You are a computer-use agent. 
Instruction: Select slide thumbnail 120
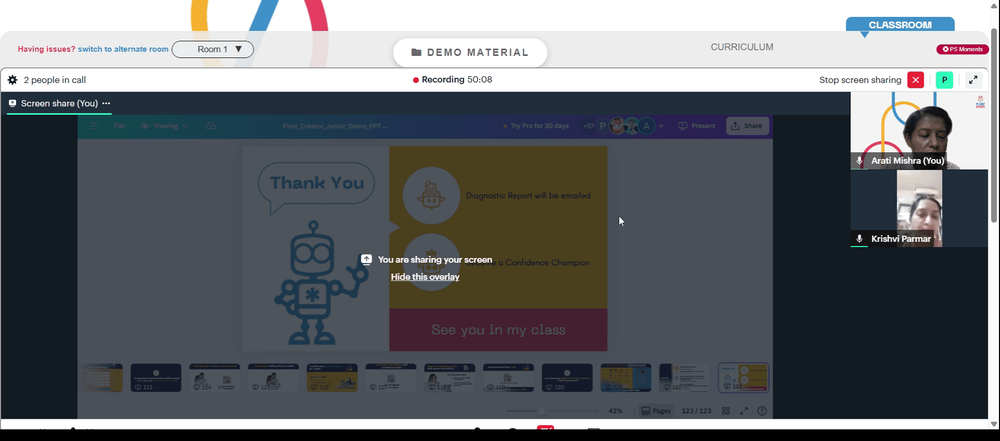click(x=567, y=377)
